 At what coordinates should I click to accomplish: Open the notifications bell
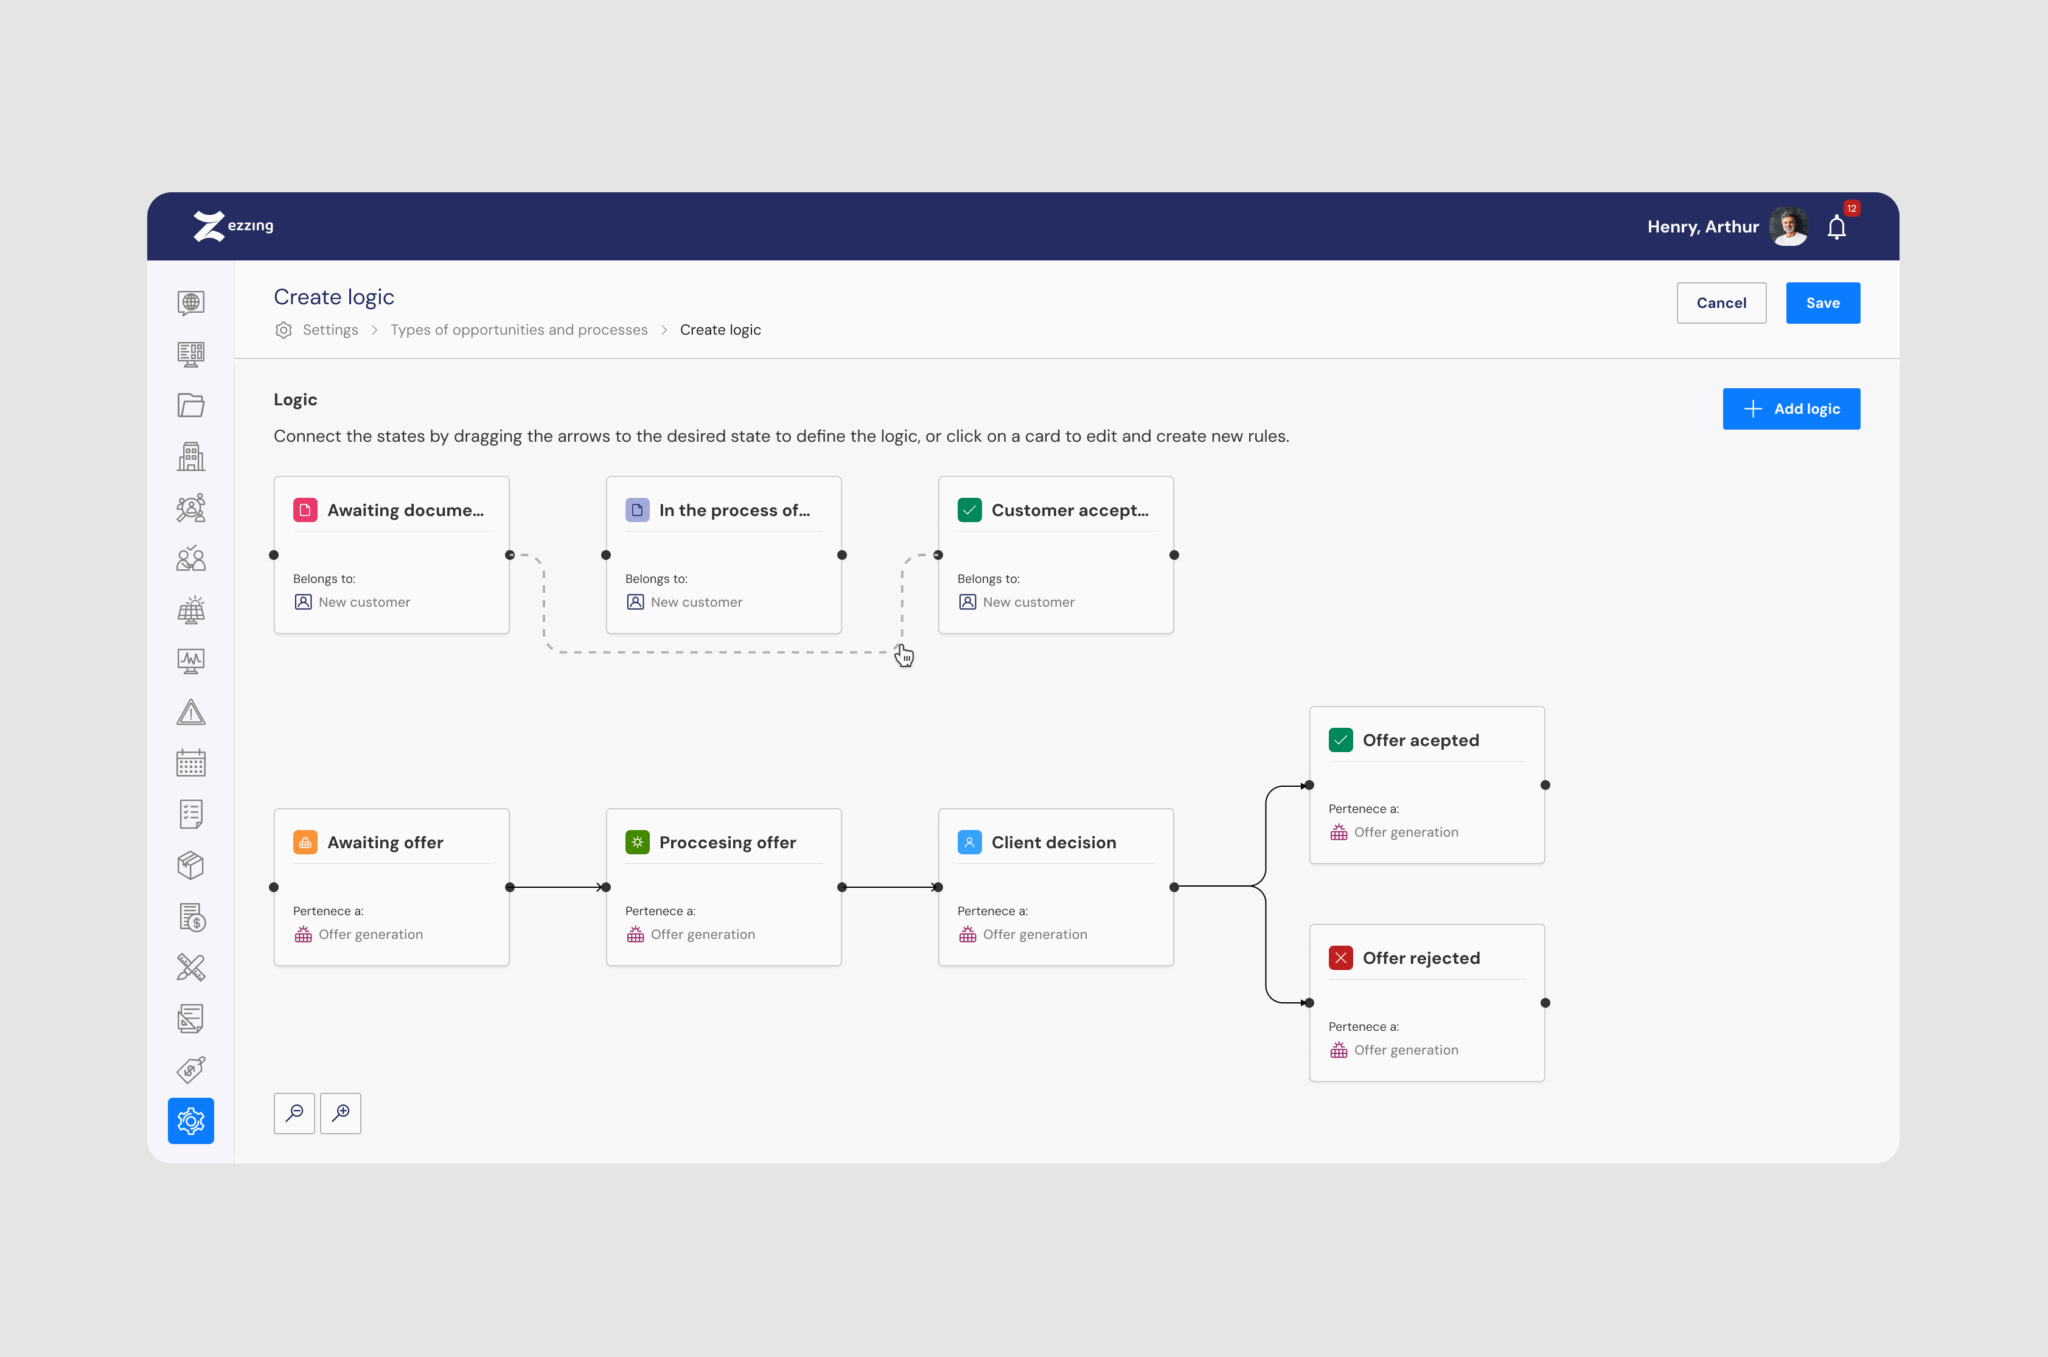[1836, 228]
